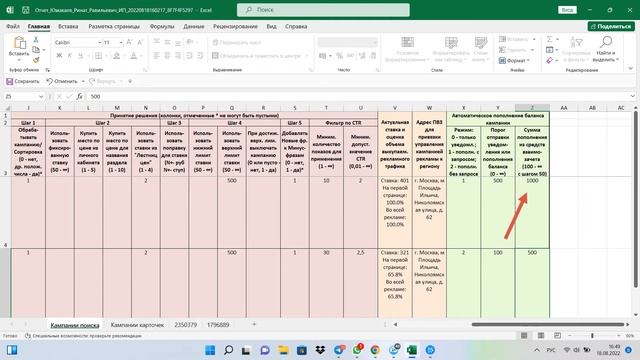
Task: Click the Сохранить button
Action: 23,81
